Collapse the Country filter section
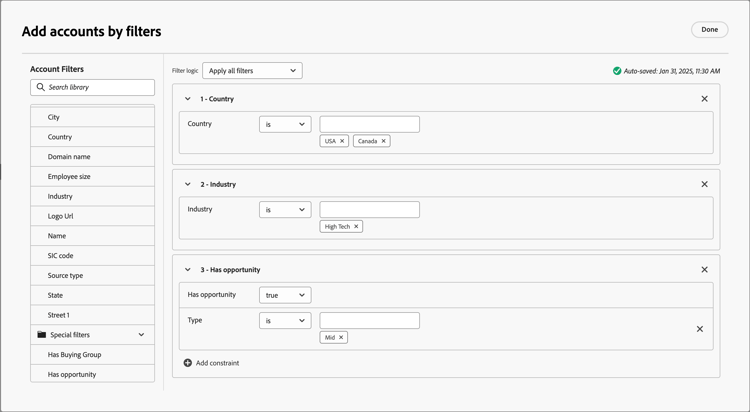750x412 pixels. point(188,99)
